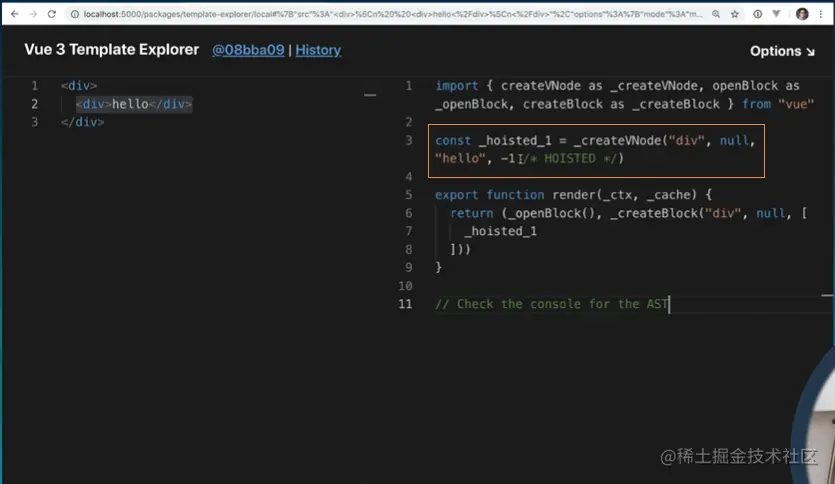Open the History link

[318, 50]
